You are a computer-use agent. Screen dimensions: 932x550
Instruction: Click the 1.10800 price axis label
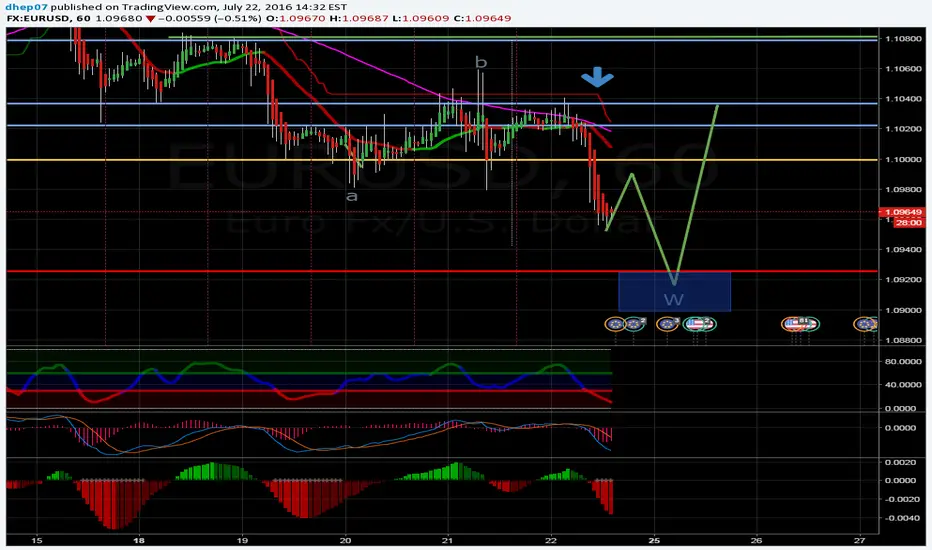903,39
